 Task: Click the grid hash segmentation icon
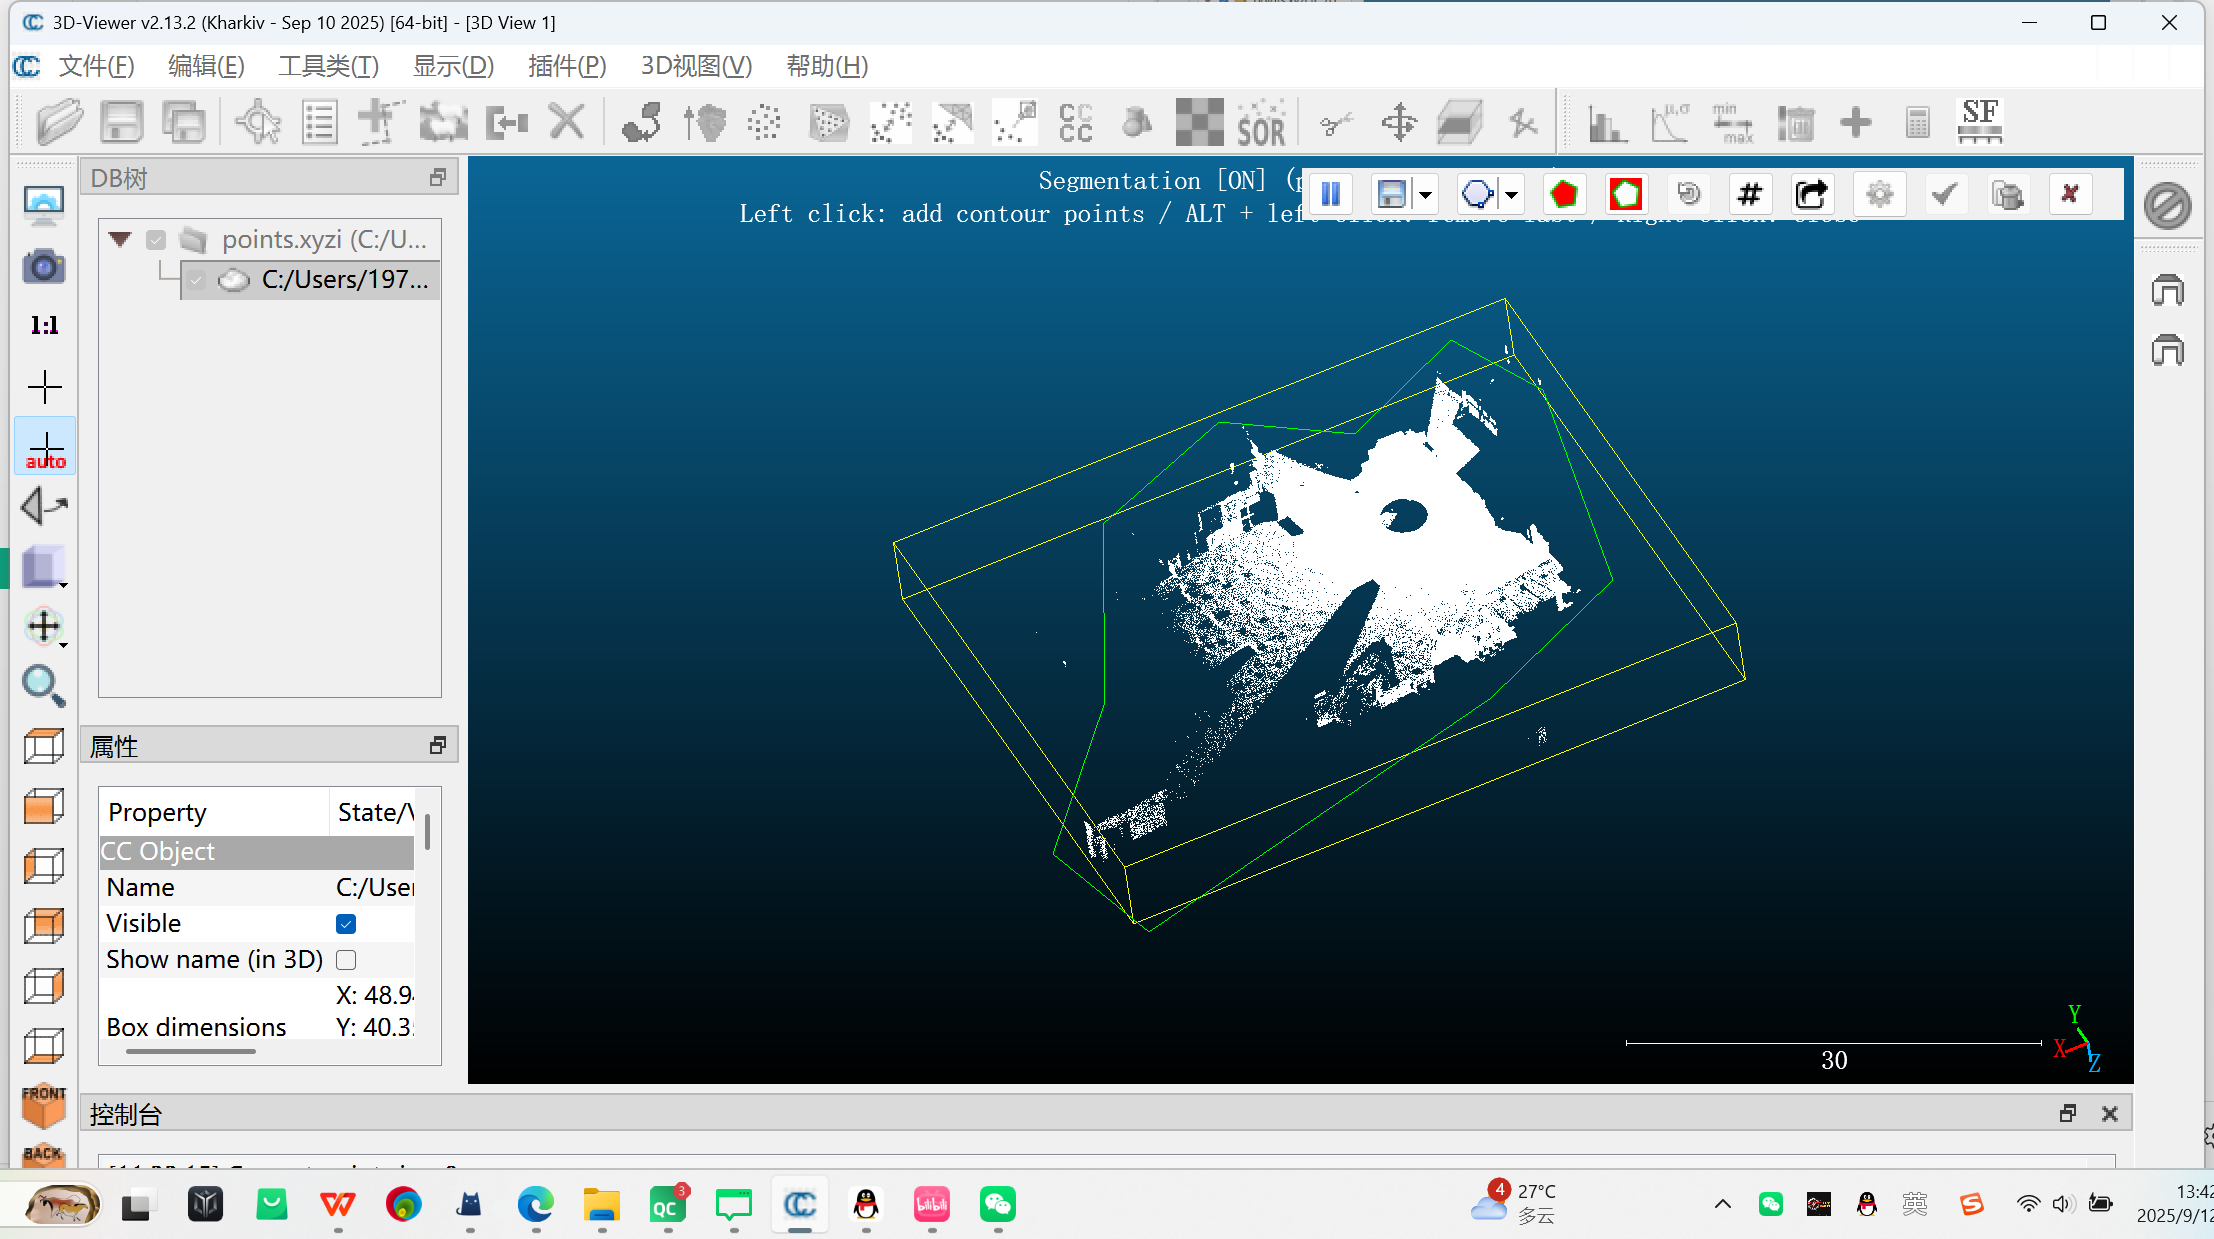click(1750, 194)
